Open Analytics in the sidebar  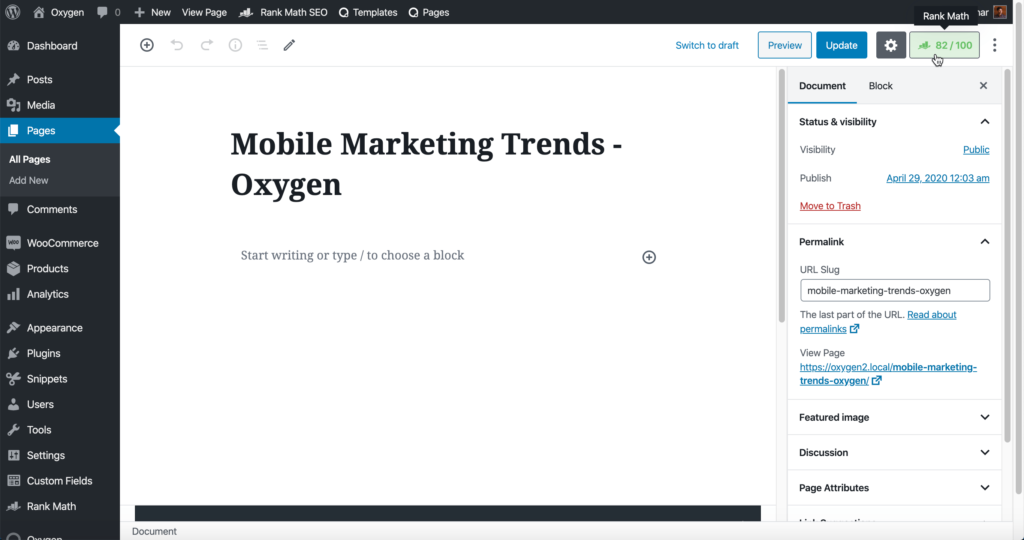[59, 294]
